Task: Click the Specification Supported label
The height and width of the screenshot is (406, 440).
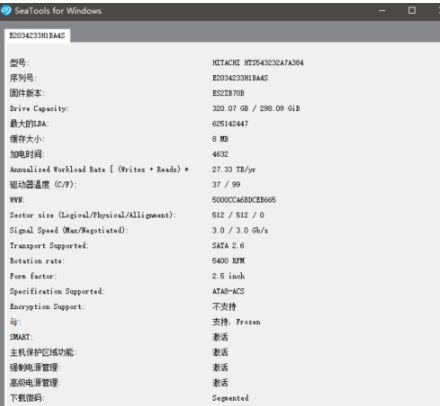Action: click(x=57, y=291)
